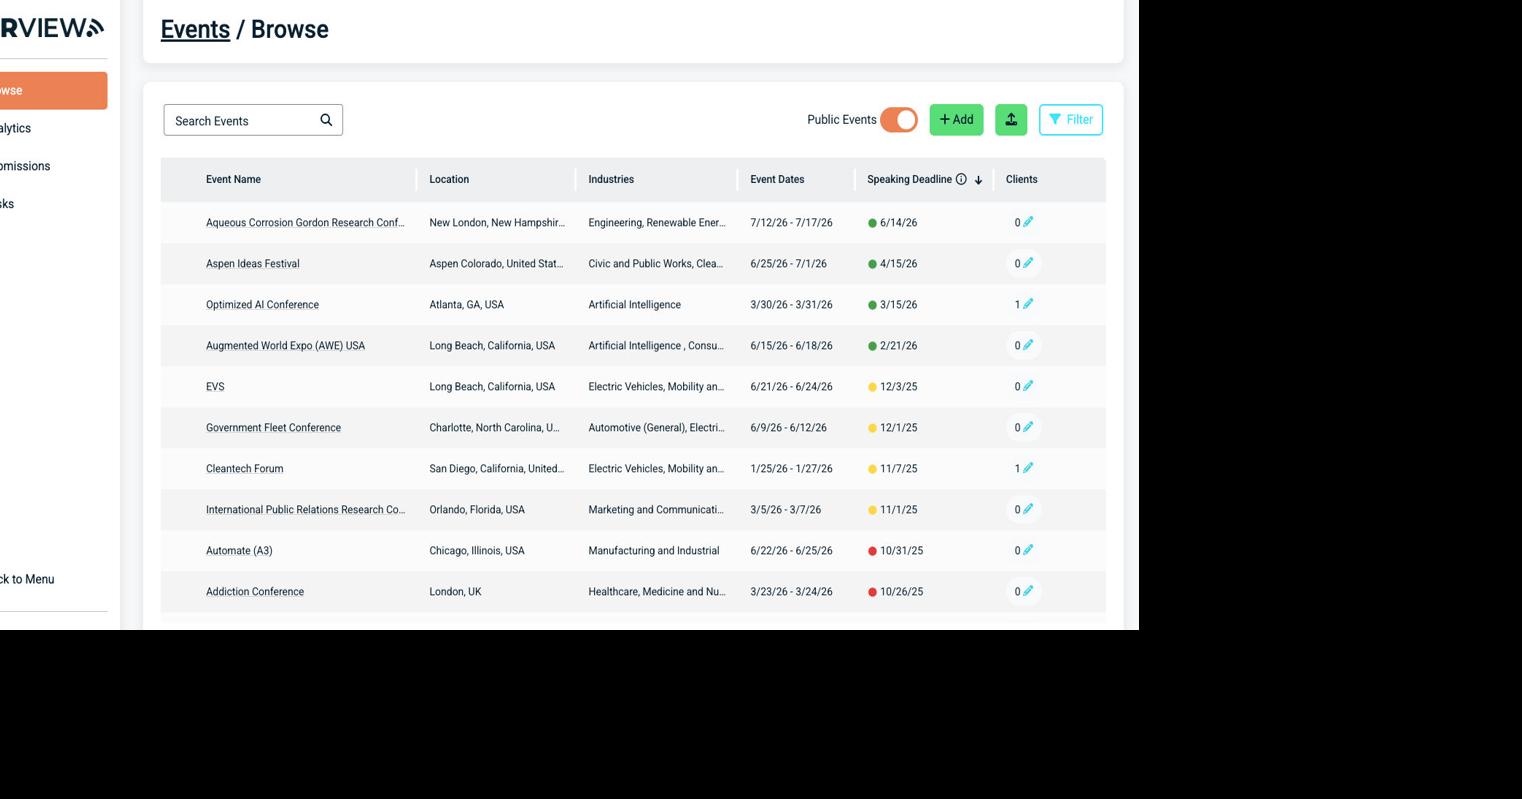Click pencil icon in Addiction Conference row
The height and width of the screenshot is (799, 1522).
point(1028,591)
